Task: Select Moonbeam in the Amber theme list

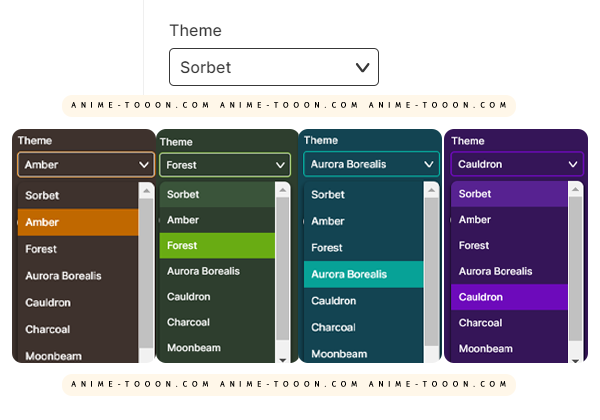Action: (x=78, y=355)
